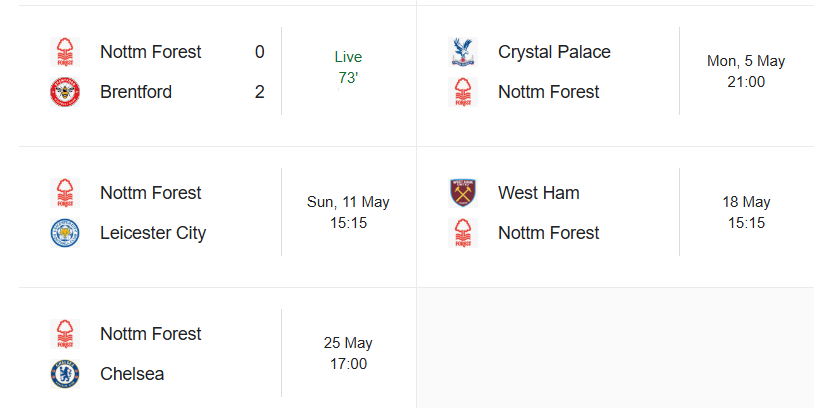Click the West Ham hammers crest
833x408 pixels.
(463, 193)
